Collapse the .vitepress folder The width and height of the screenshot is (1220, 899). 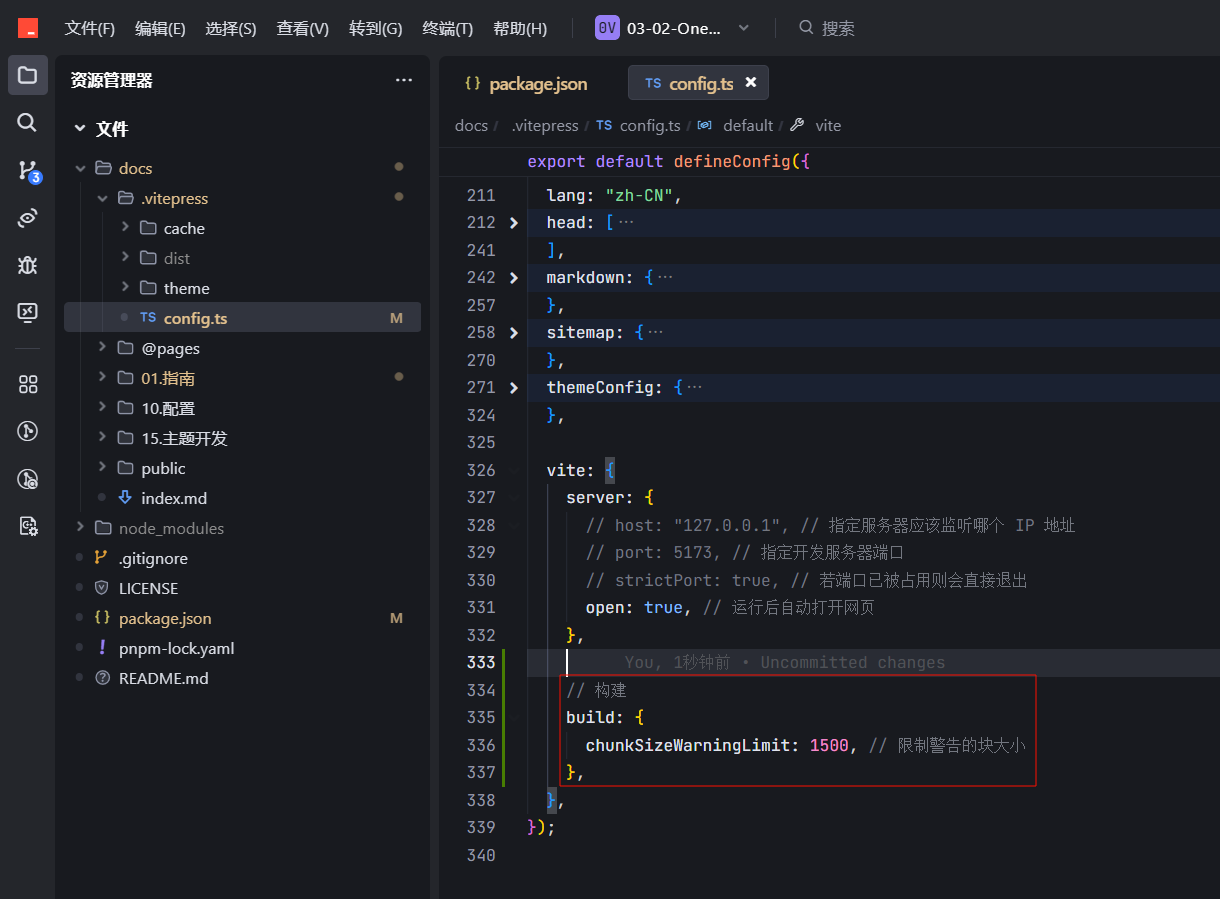[x=102, y=198]
